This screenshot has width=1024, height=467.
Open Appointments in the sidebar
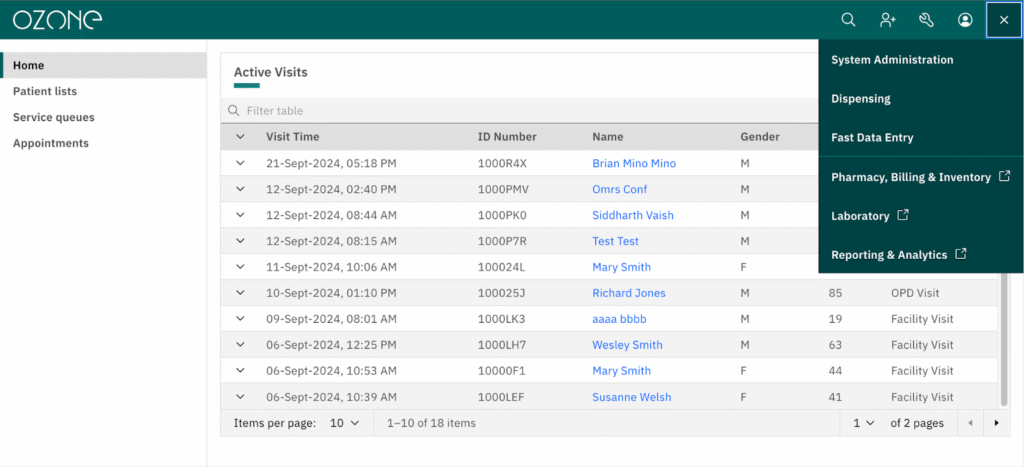(x=103, y=143)
